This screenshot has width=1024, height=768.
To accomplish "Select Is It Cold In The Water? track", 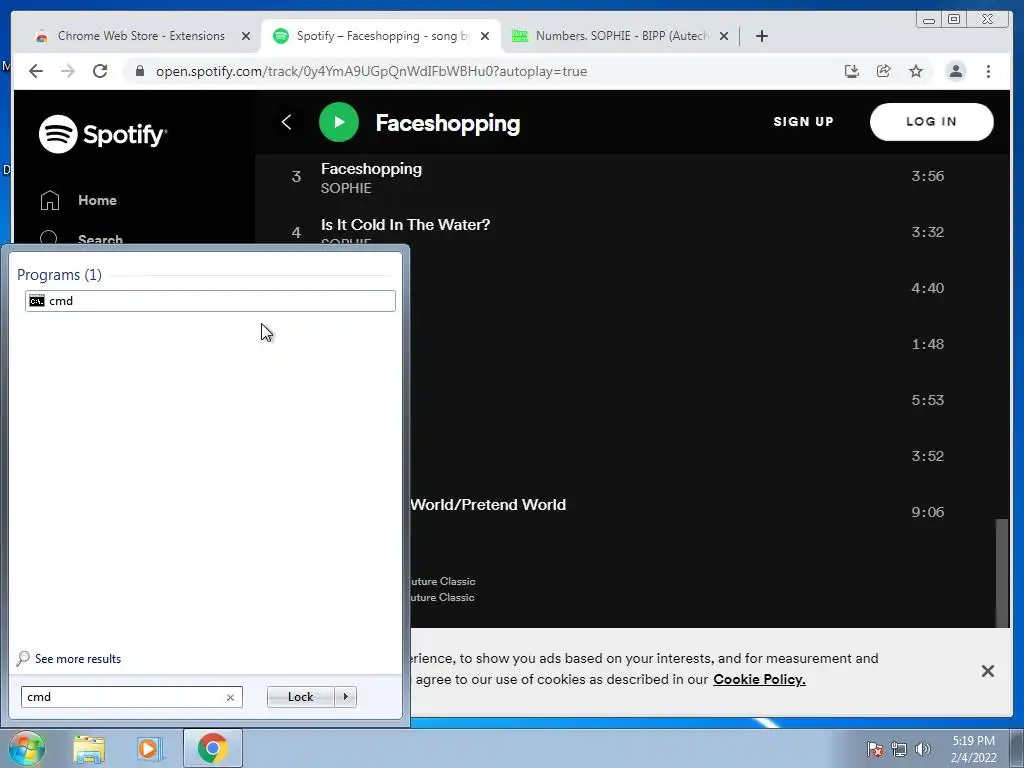I will 405,225.
